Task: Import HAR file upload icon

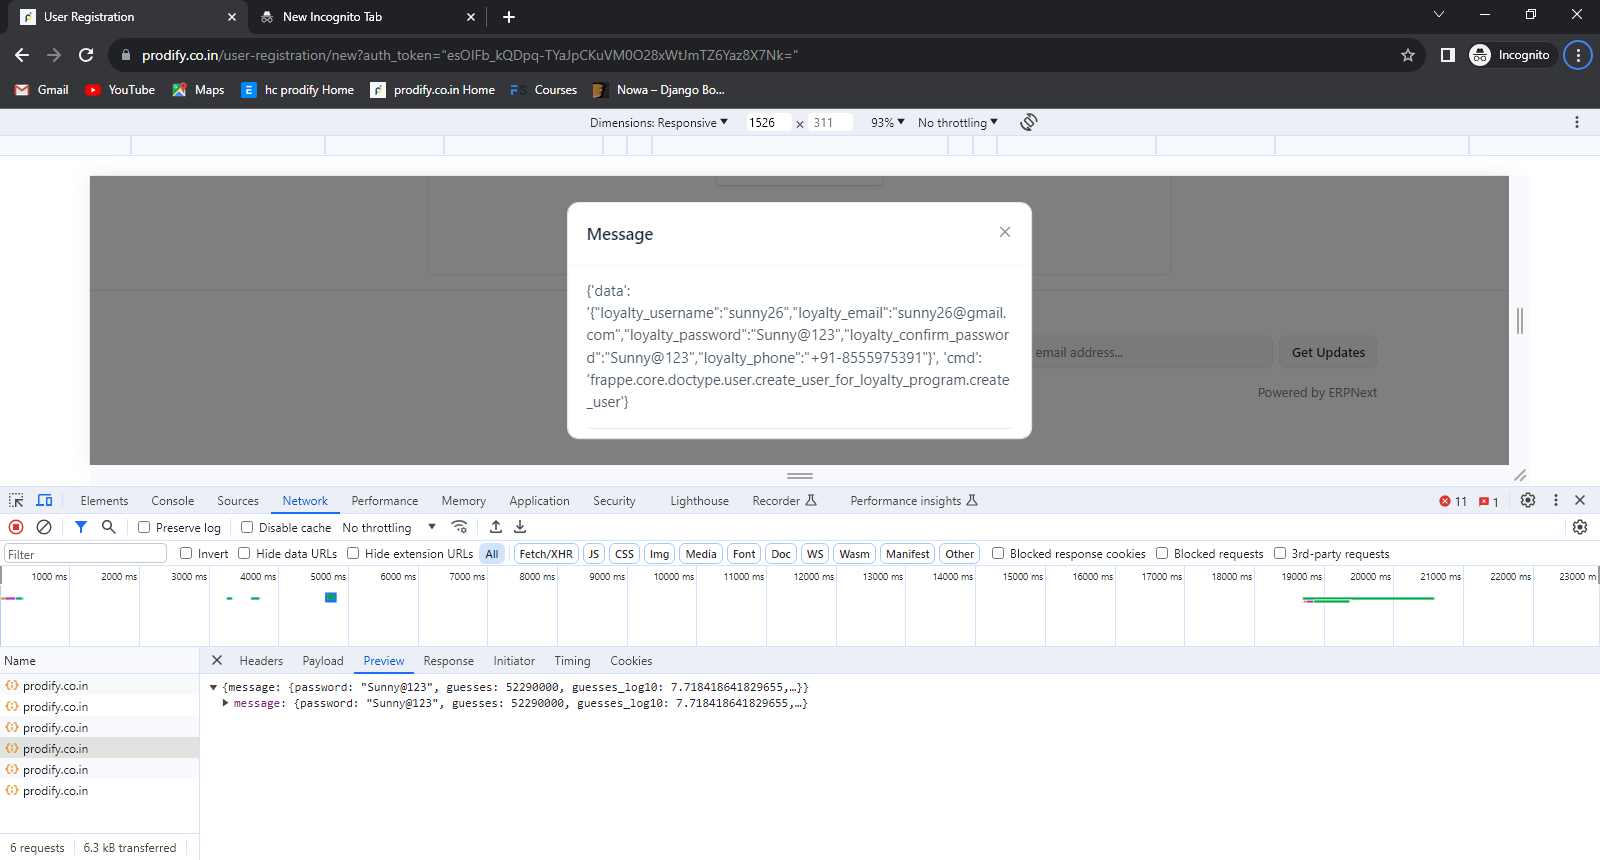Action: pos(496,527)
